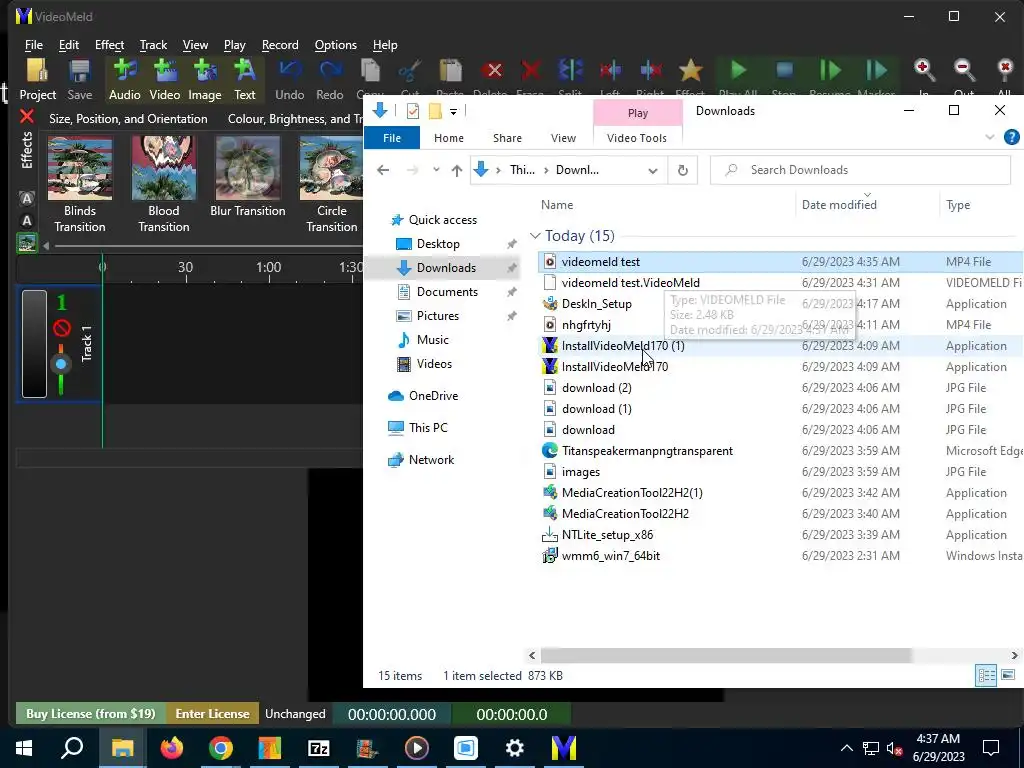Open the Quick Access Toolbar customize dropdown
1024x768 pixels.
tap(453, 112)
